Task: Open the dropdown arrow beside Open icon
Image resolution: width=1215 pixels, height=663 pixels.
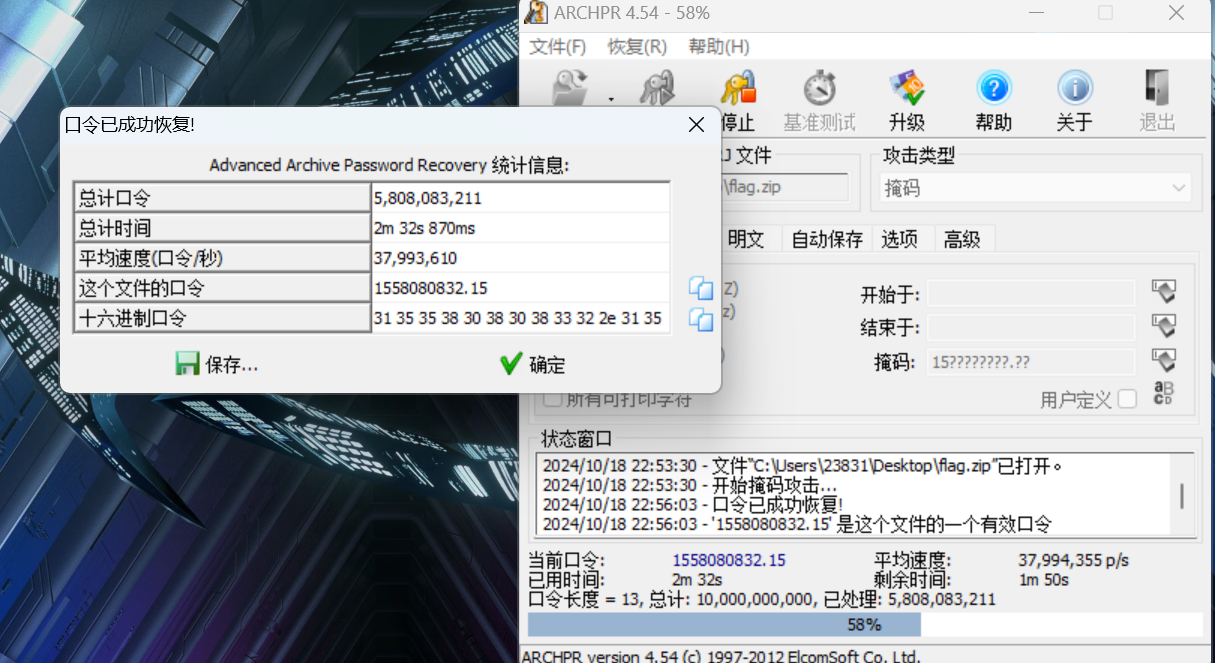Action: [610, 98]
